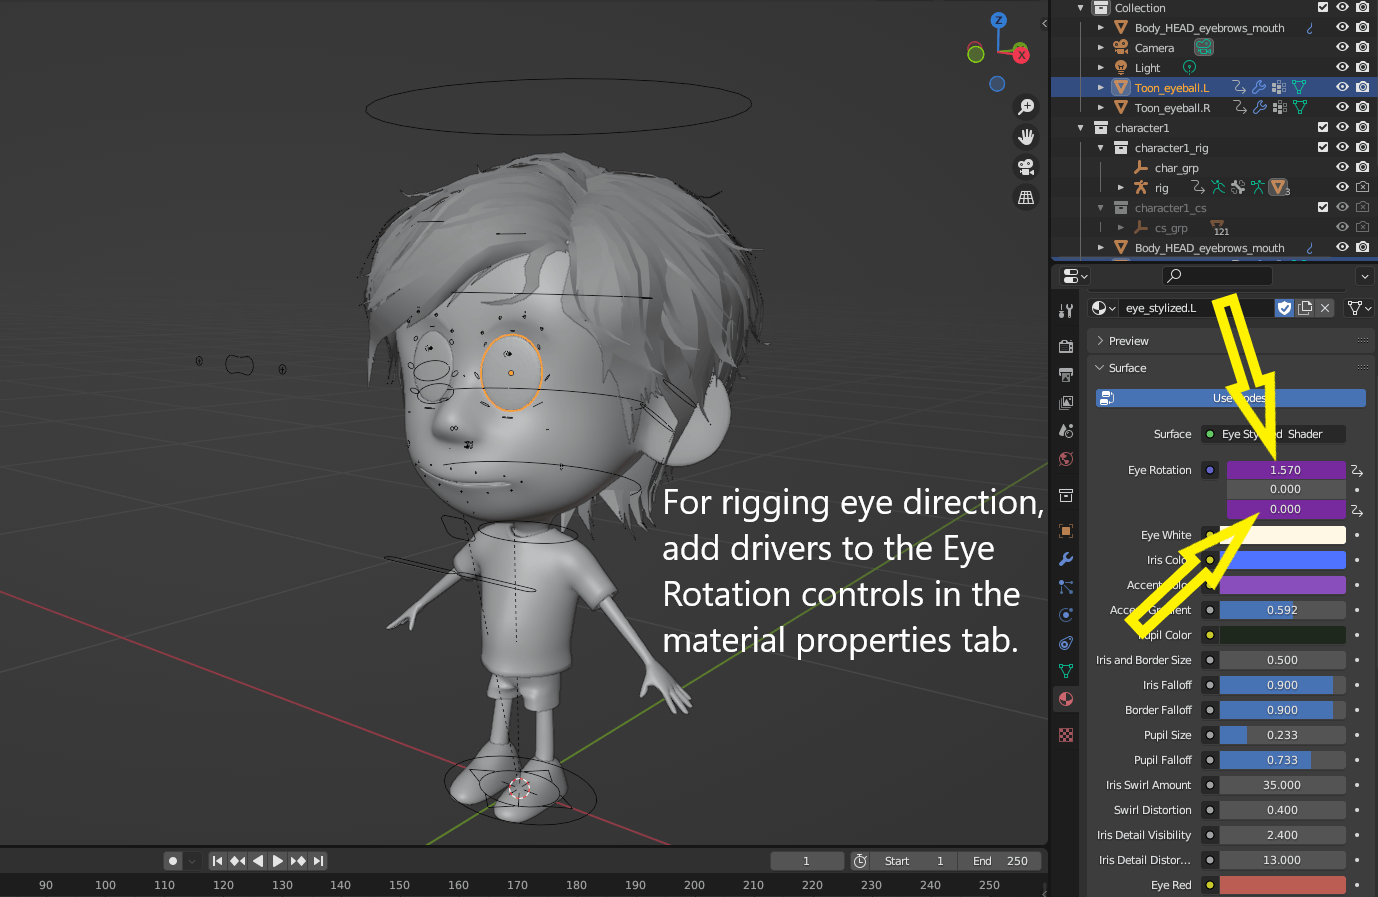1378x897 pixels.
Task: Activate the Zoom magnifier in the viewport gizmos
Action: [x=1025, y=105]
